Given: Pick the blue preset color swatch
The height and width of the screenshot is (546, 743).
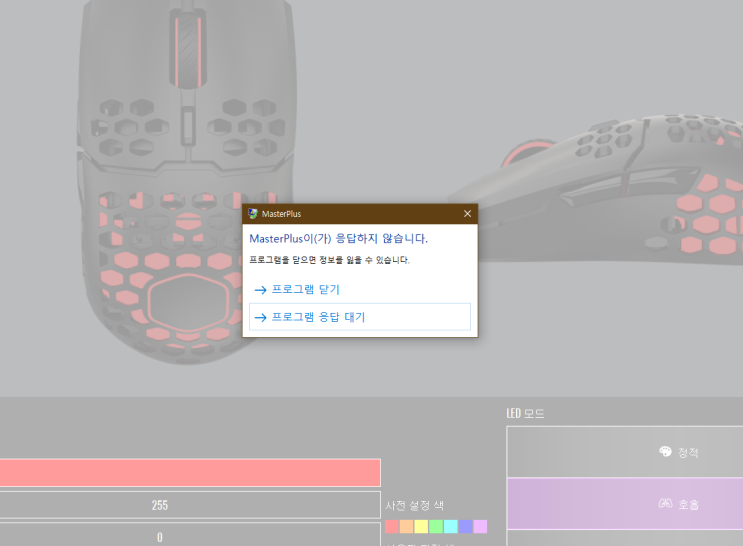Looking at the screenshot, I should click(x=465, y=527).
